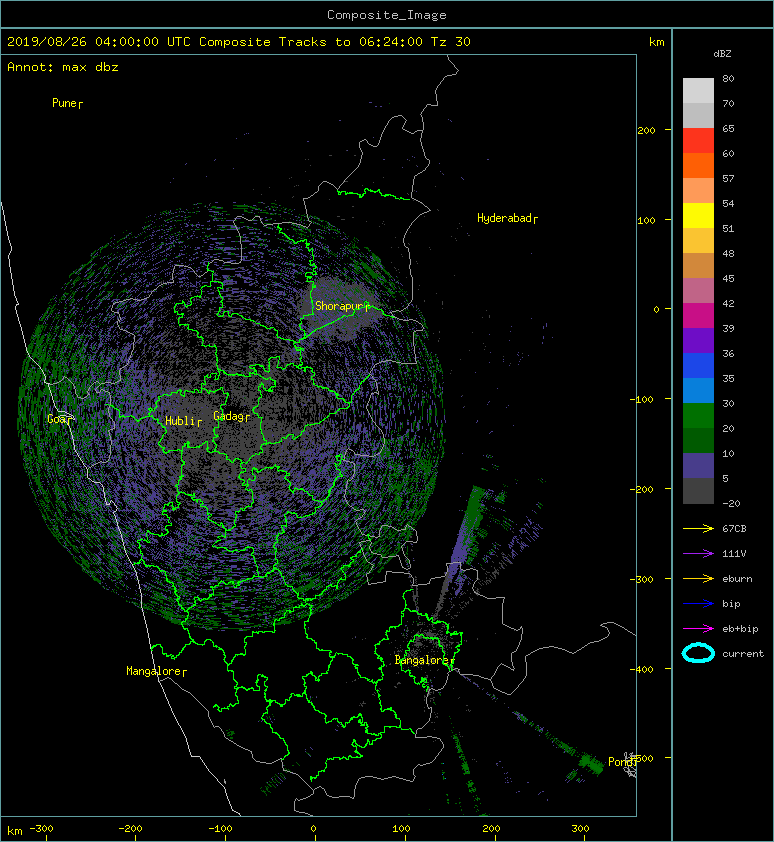
Task: Select the light orange 54–57 dBZ swatch
Action: tap(698, 191)
